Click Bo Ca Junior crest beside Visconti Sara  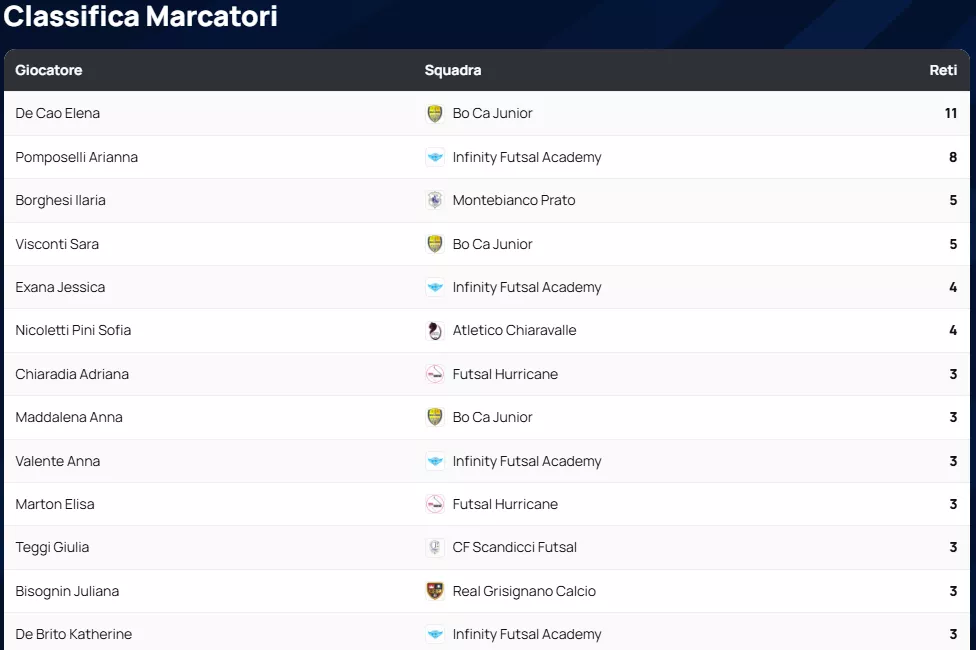[x=435, y=244]
